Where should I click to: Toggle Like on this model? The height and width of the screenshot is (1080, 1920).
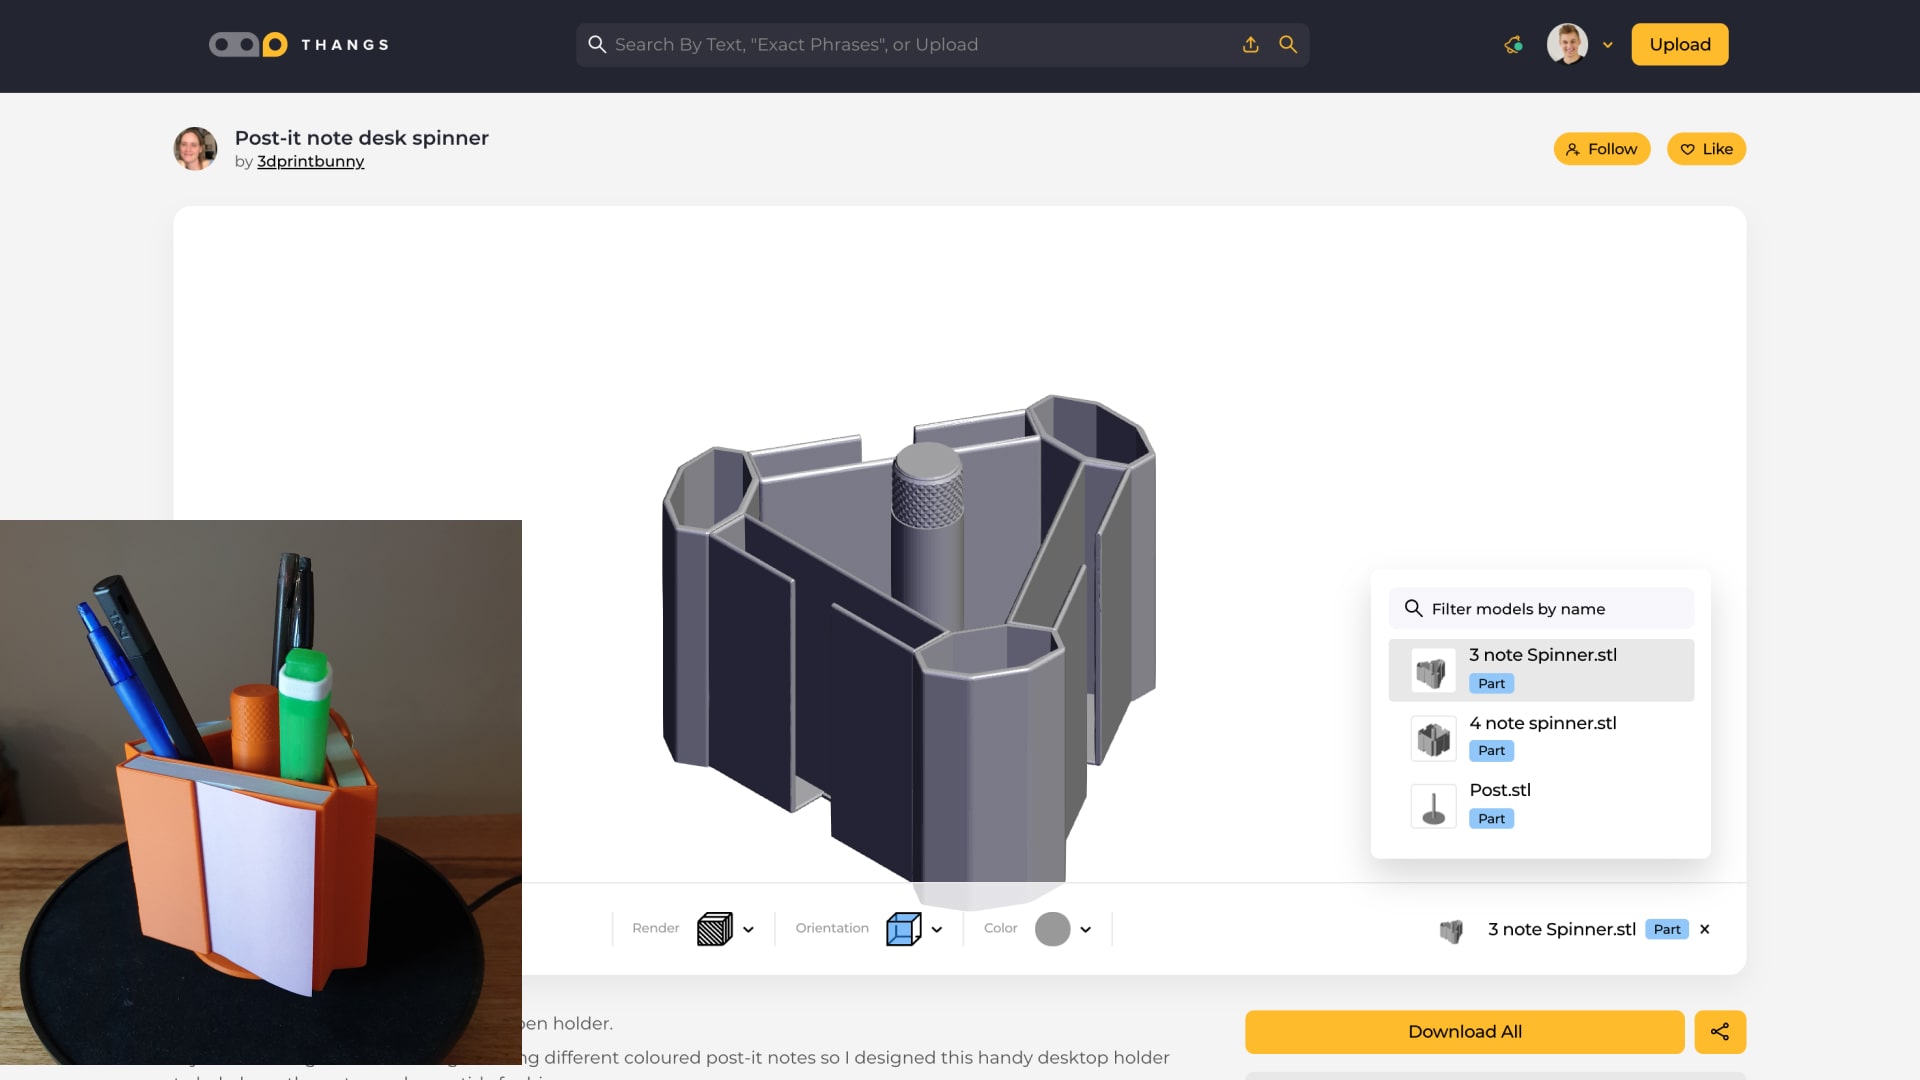tap(1706, 148)
